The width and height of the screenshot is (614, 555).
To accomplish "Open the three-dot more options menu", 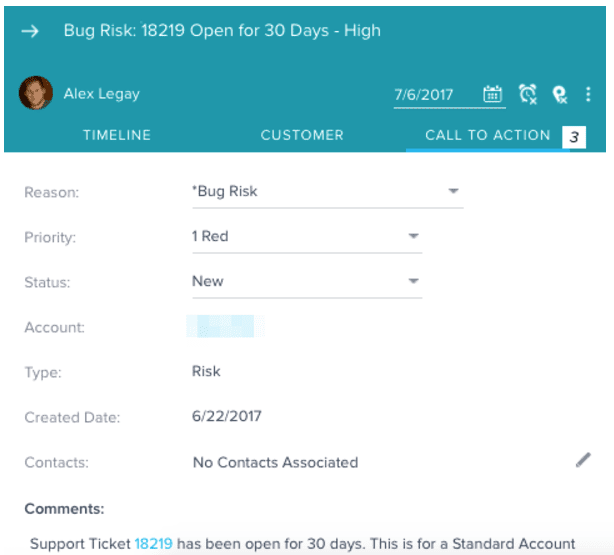I will (x=588, y=94).
